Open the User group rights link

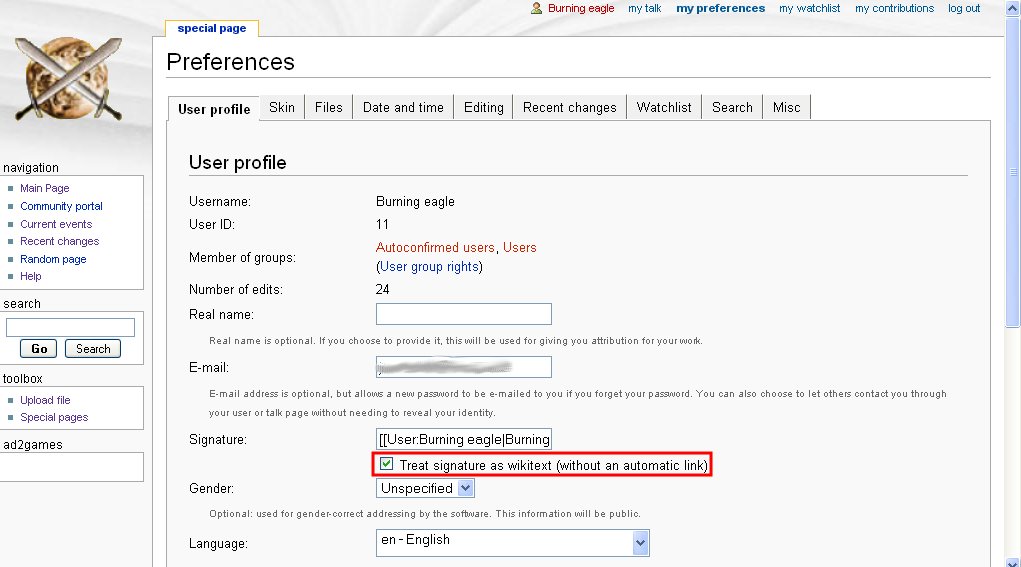(430, 267)
